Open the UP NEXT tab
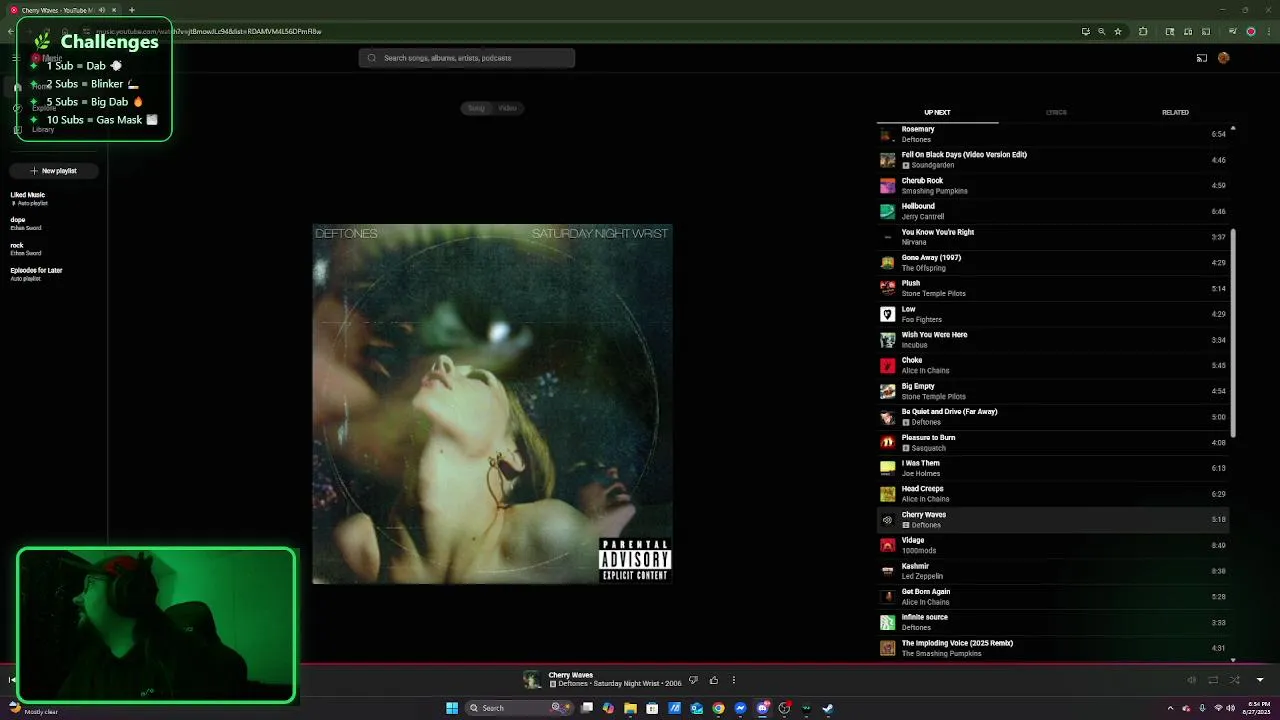This screenshot has height=720, width=1280. coord(937,112)
